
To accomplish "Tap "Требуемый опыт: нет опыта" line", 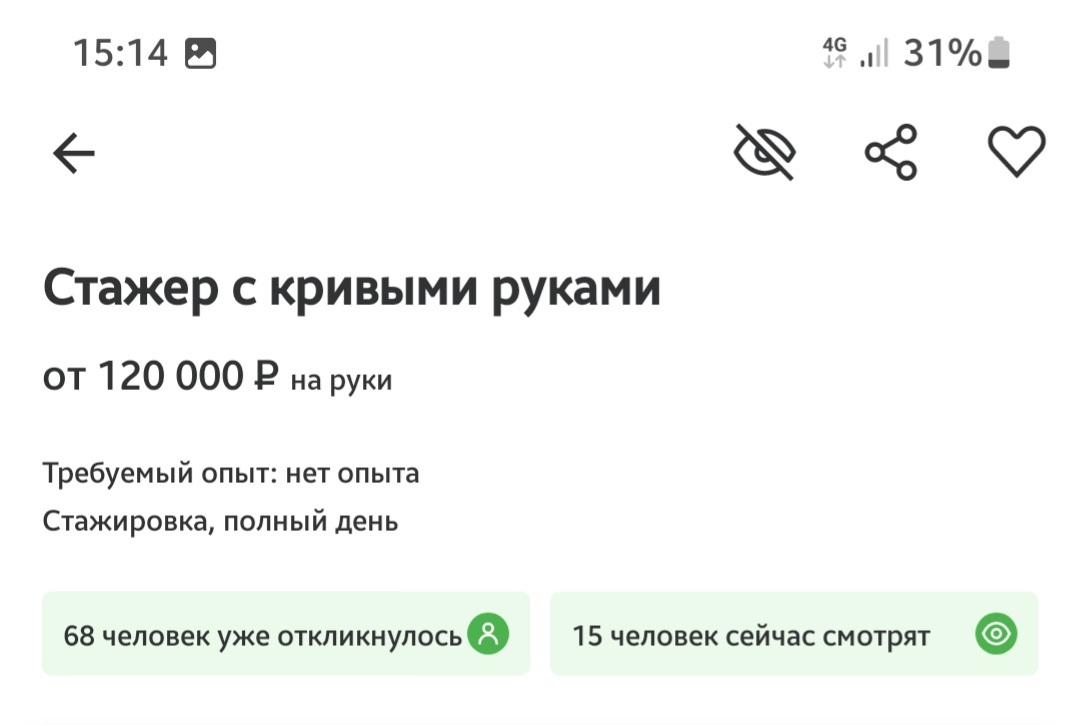I will pos(231,473).
